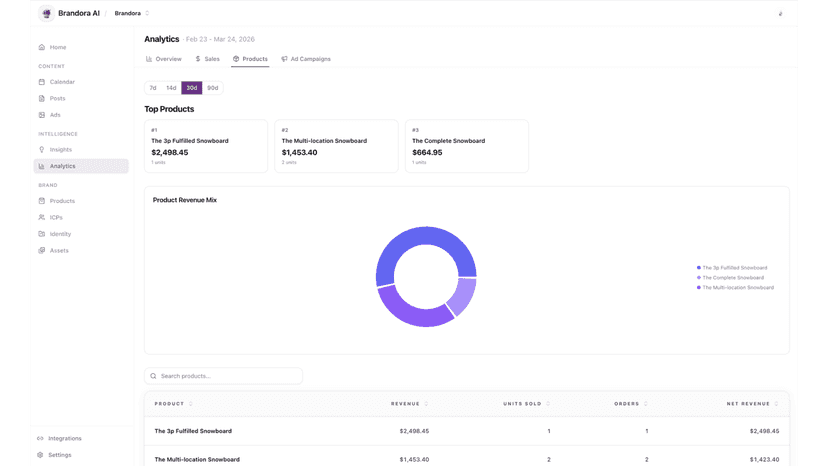This screenshot has height=466, width=828.
Task: Click the Analytics chart icon in sidebar
Action: point(42,166)
